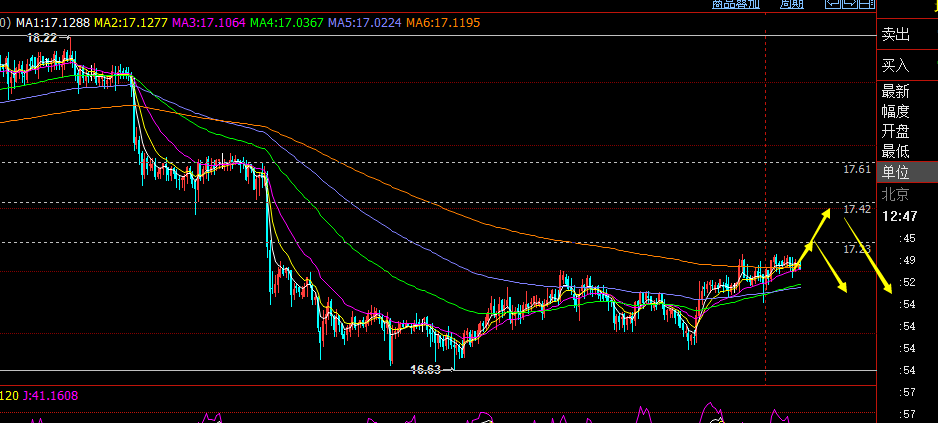Click the 幅度 change range row
The image size is (938, 423).
point(907,111)
